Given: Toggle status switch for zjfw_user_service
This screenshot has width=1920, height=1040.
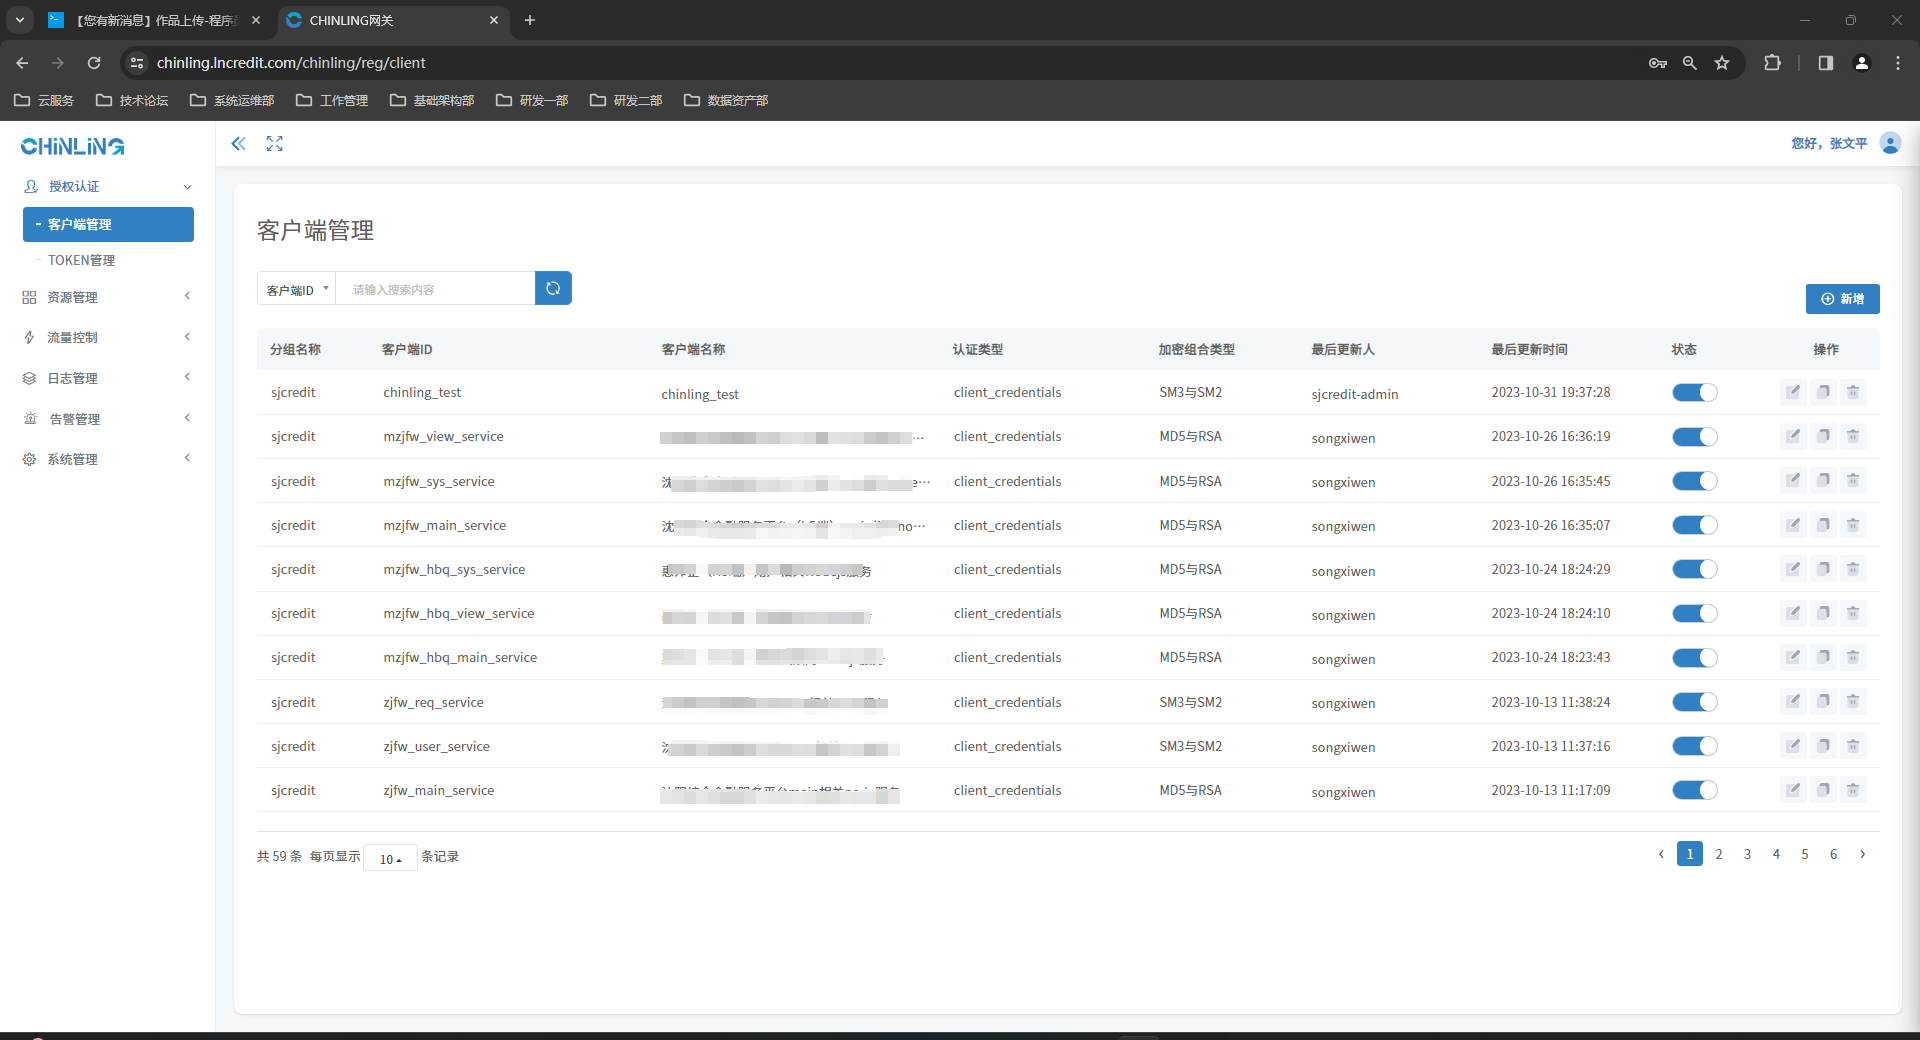Looking at the screenshot, I should click(x=1695, y=746).
